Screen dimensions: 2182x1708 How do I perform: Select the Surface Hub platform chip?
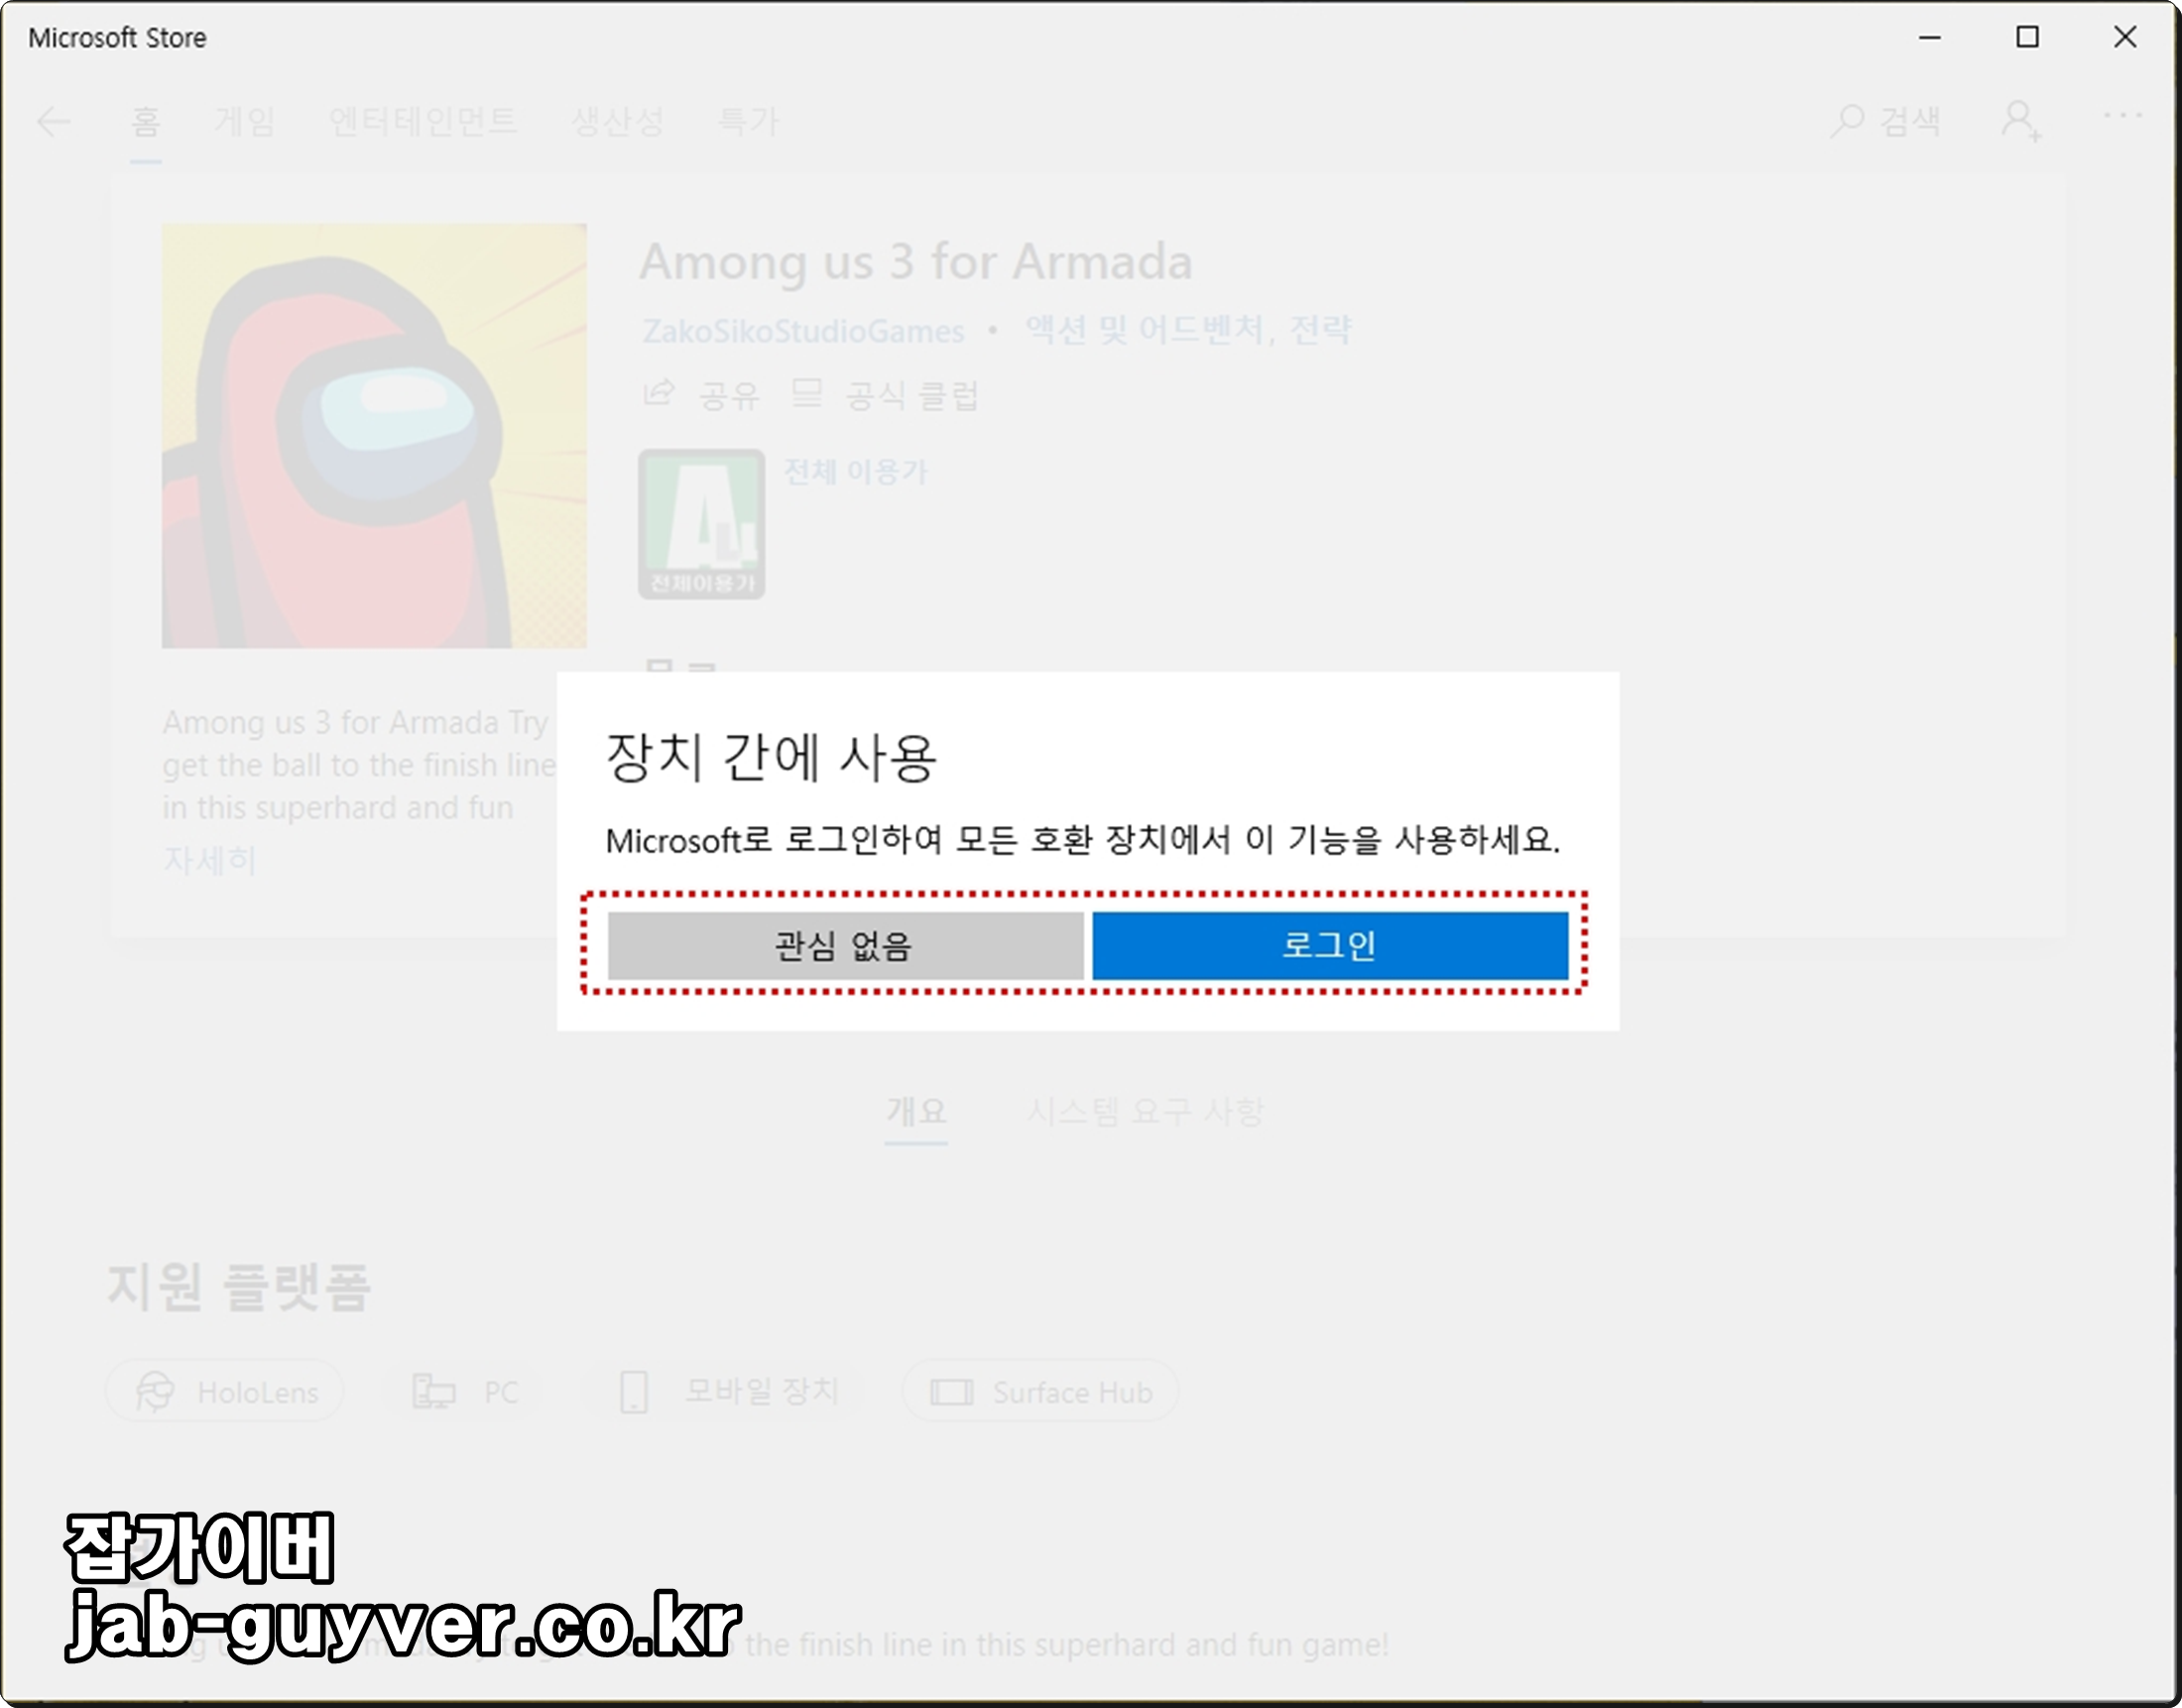pos(1040,1391)
